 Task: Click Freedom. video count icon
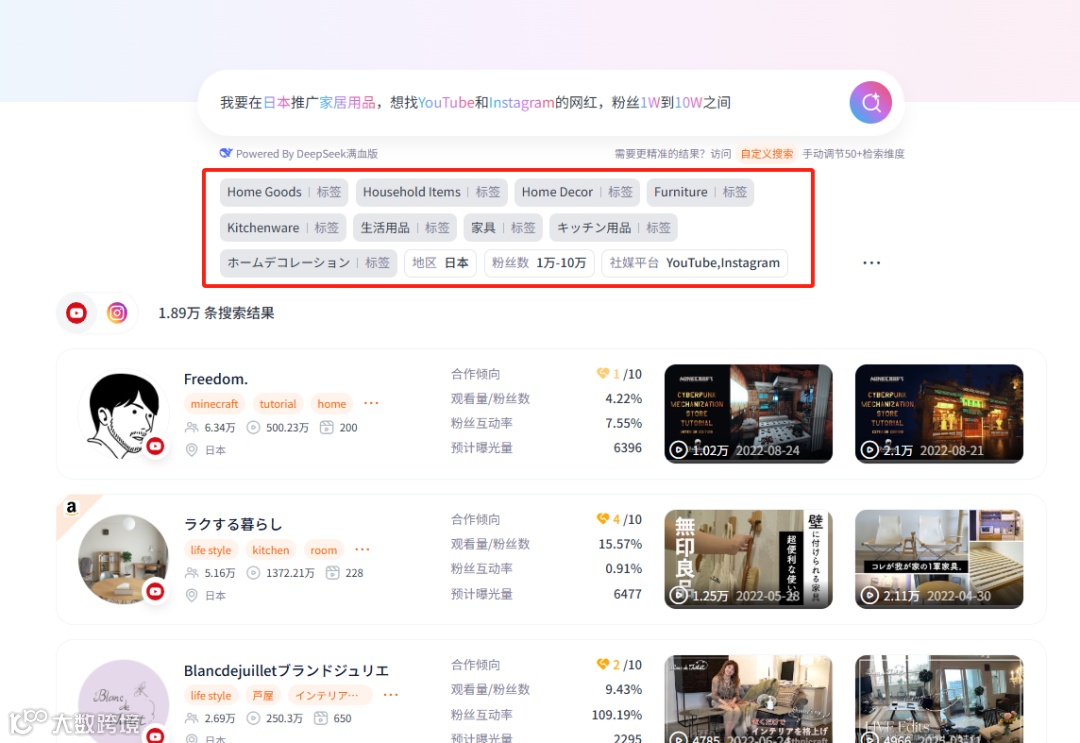[x=326, y=428]
